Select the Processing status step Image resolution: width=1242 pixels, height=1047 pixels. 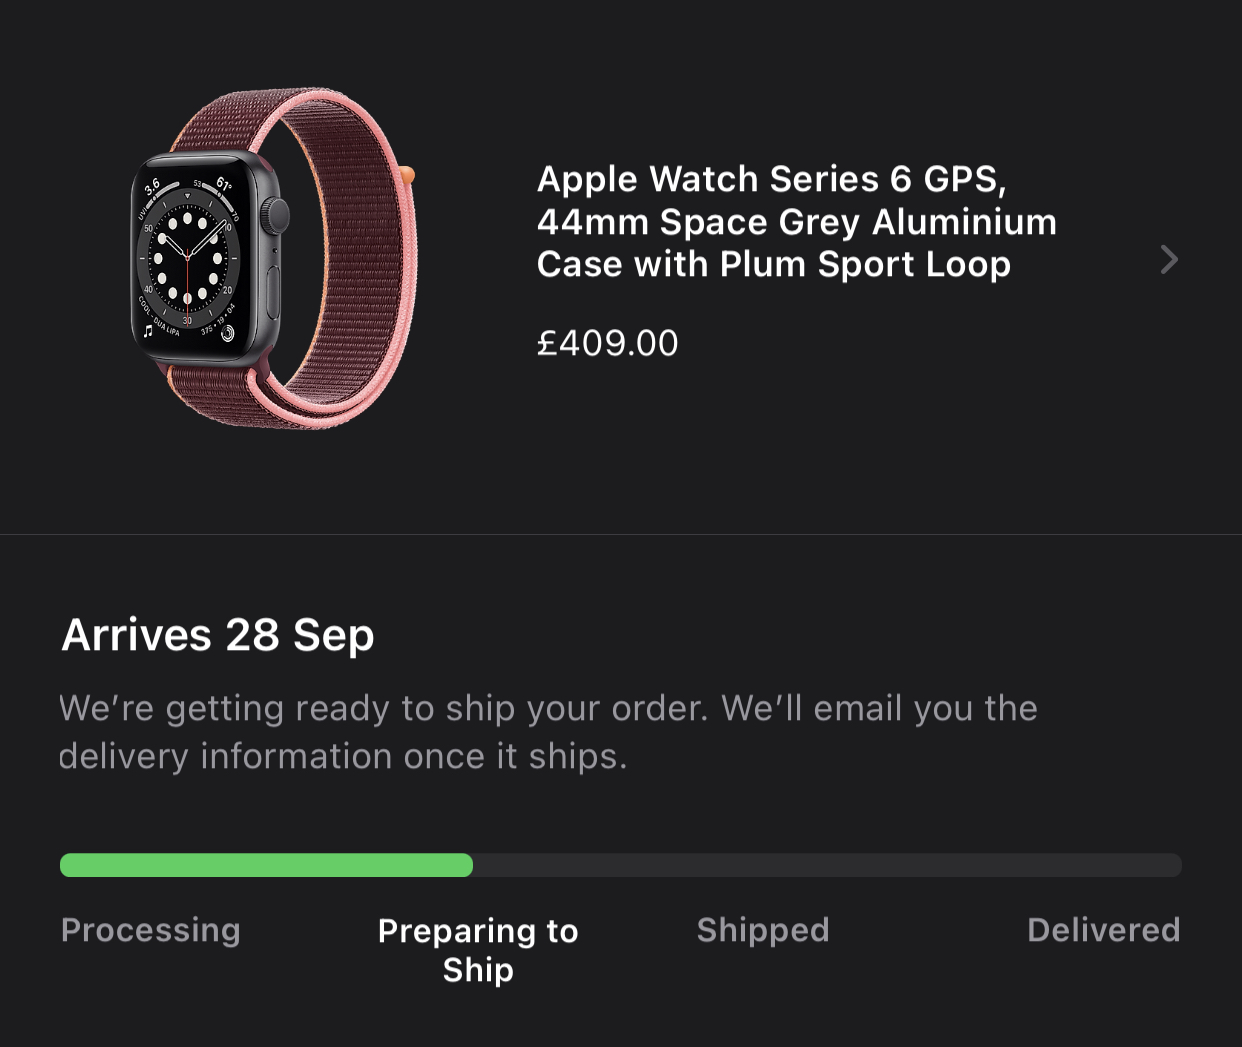[x=151, y=930]
